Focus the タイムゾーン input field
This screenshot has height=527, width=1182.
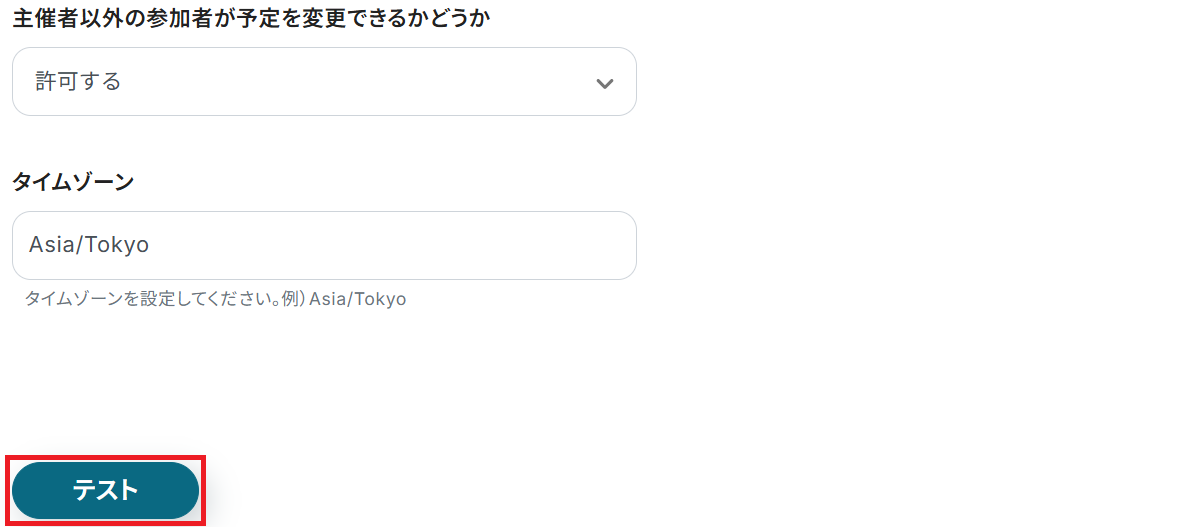pyautogui.click(x=323, y=245)
